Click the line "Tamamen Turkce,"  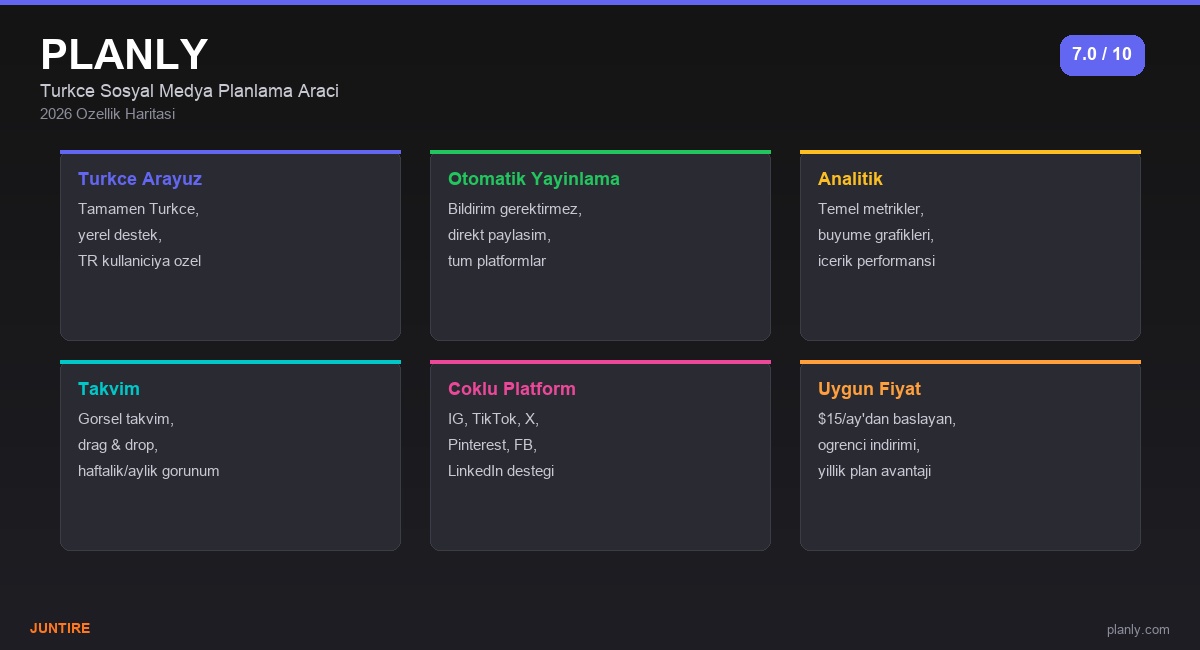(x=138, y=209)
